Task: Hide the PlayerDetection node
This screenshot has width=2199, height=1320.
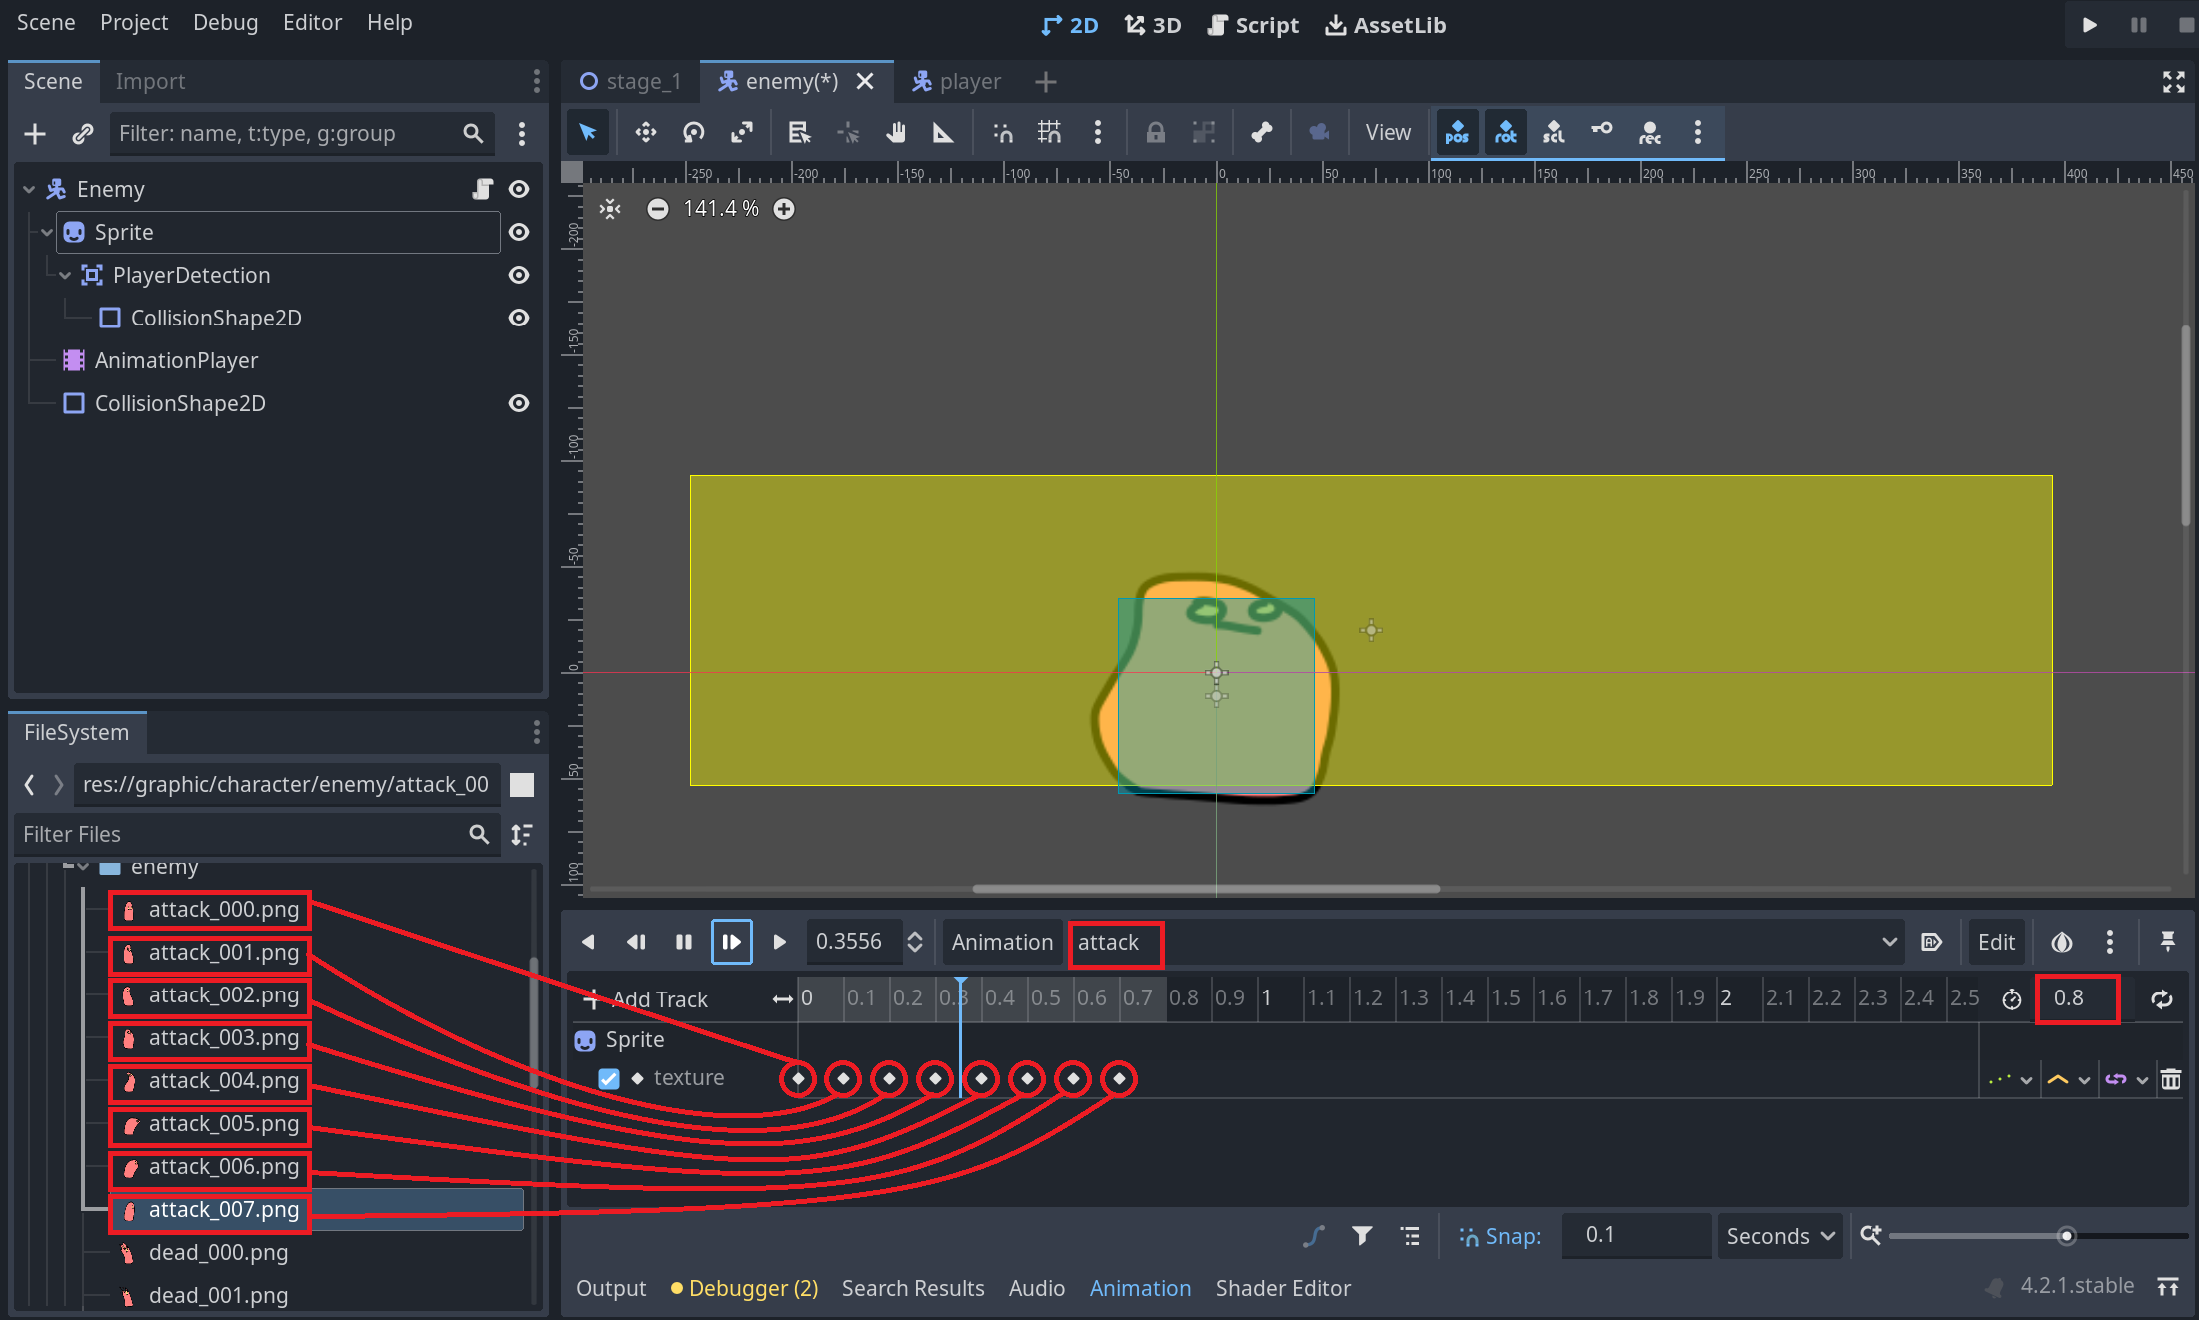Action: [519, 275]
